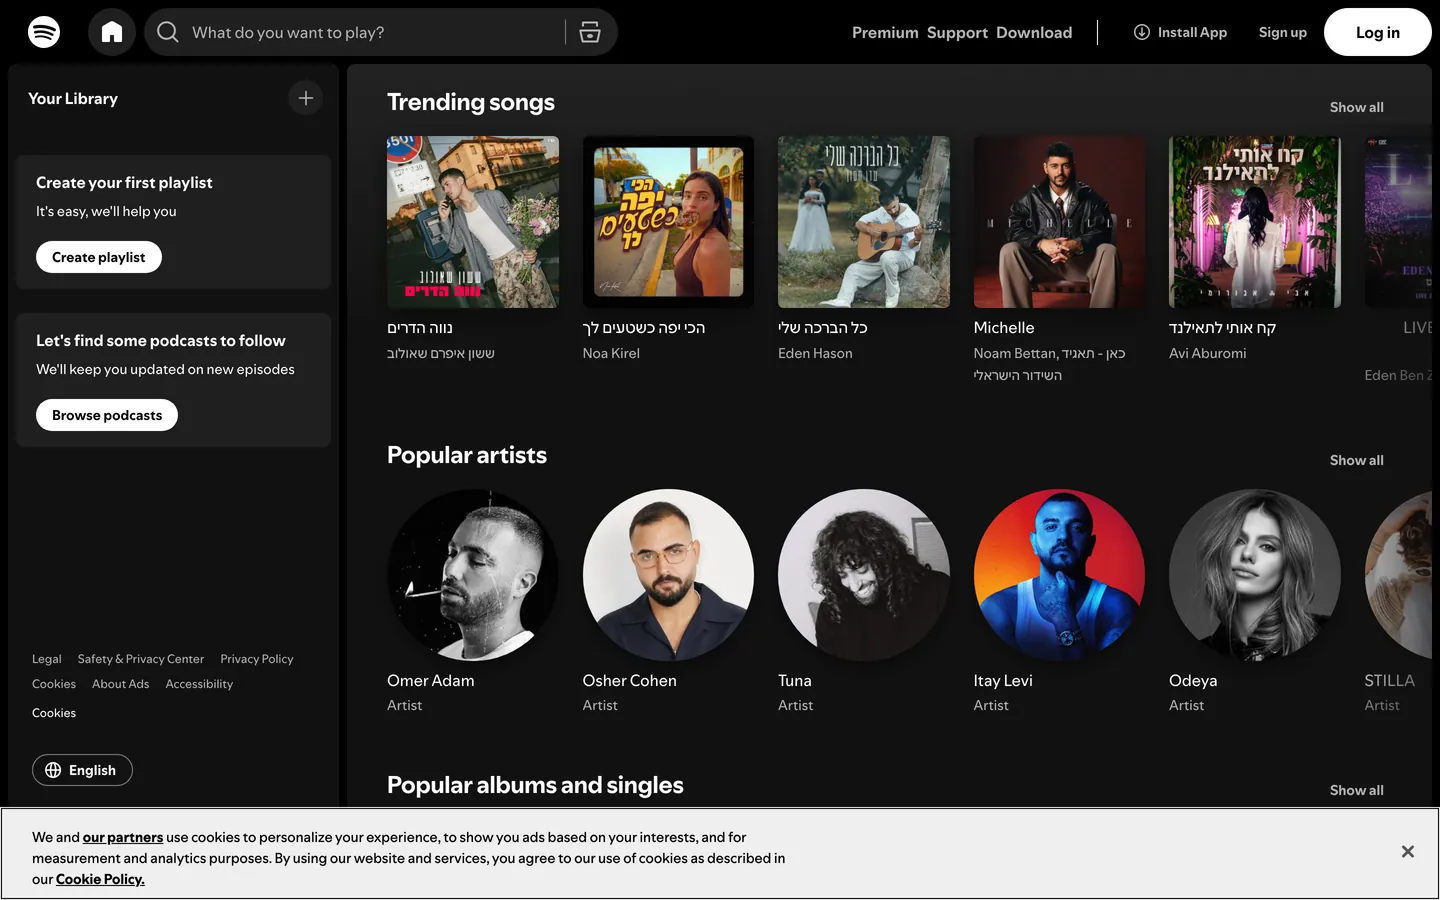Open Safety & Privacy Center link
Viewport: 1440px width, 900px height.
141,659
